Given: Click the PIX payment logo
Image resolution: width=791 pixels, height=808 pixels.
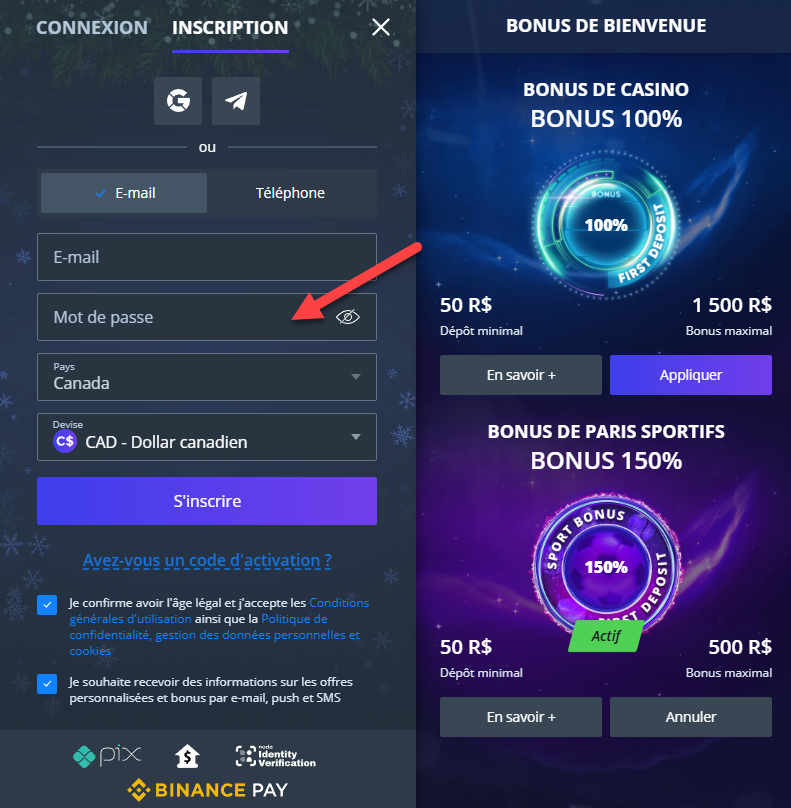Looking at the screenshot, I should click(107, 756).
